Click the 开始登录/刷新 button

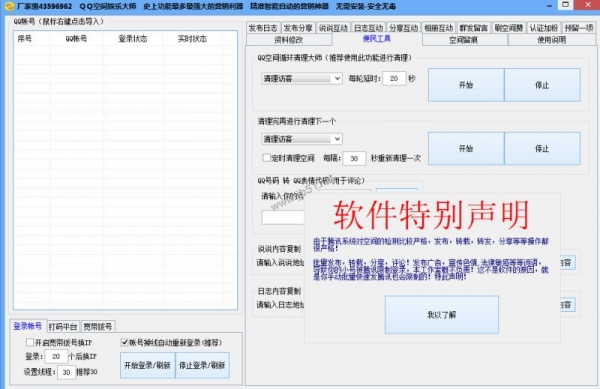click(147, 365)
